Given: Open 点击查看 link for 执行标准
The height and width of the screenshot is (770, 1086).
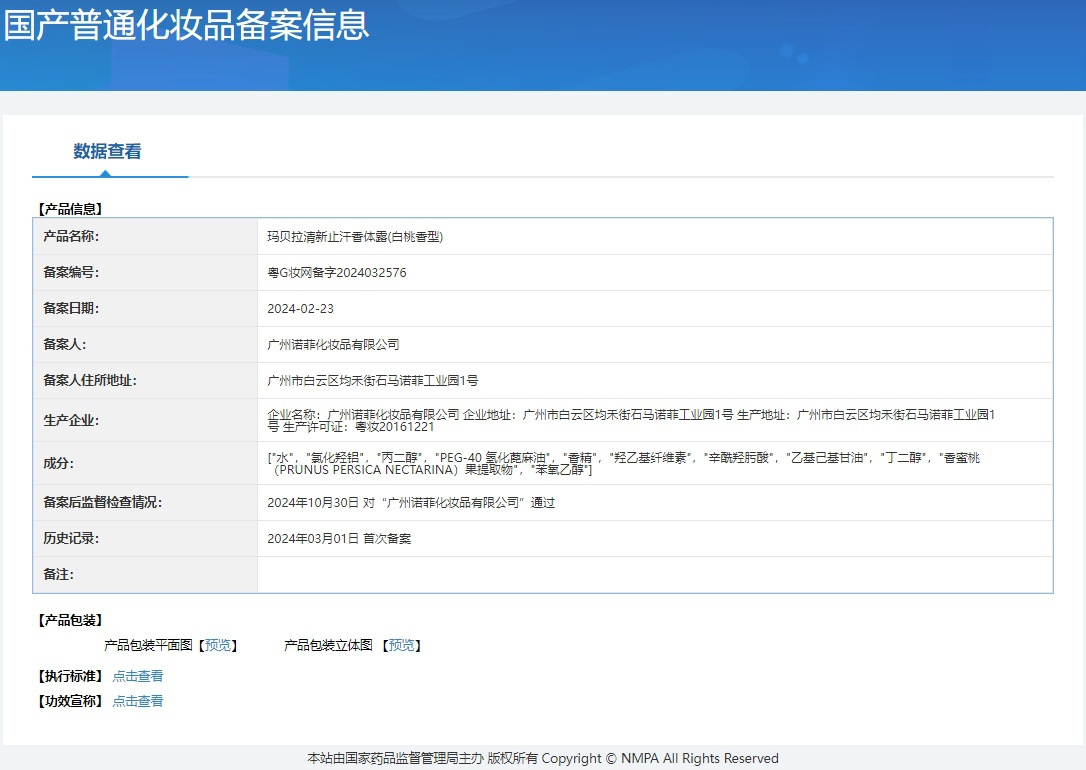Looking at the screenshot, I should [138, 676].
